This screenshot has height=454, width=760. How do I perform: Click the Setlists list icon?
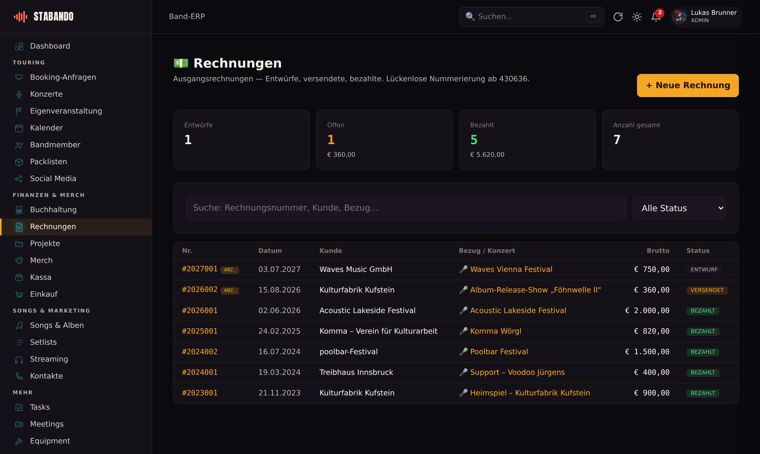(x=19, y=343)
